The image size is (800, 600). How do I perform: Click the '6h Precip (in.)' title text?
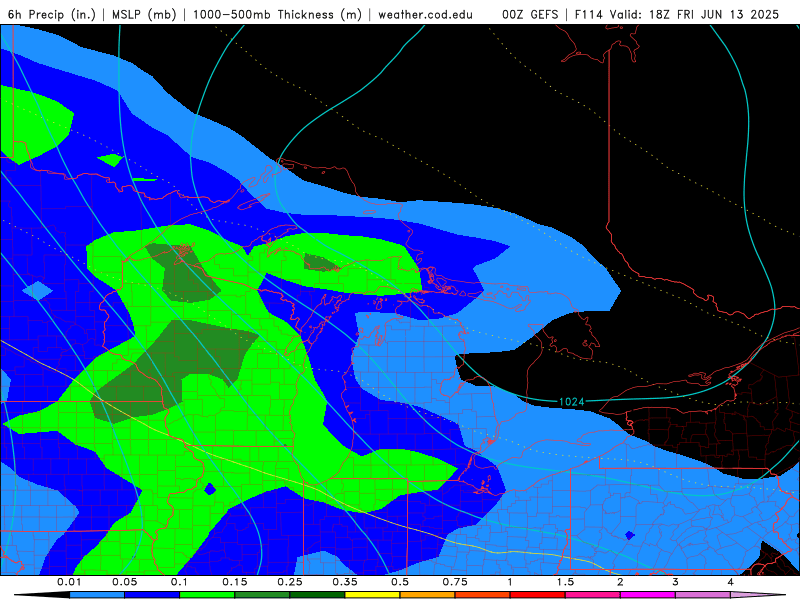click(x=52, y=14)
